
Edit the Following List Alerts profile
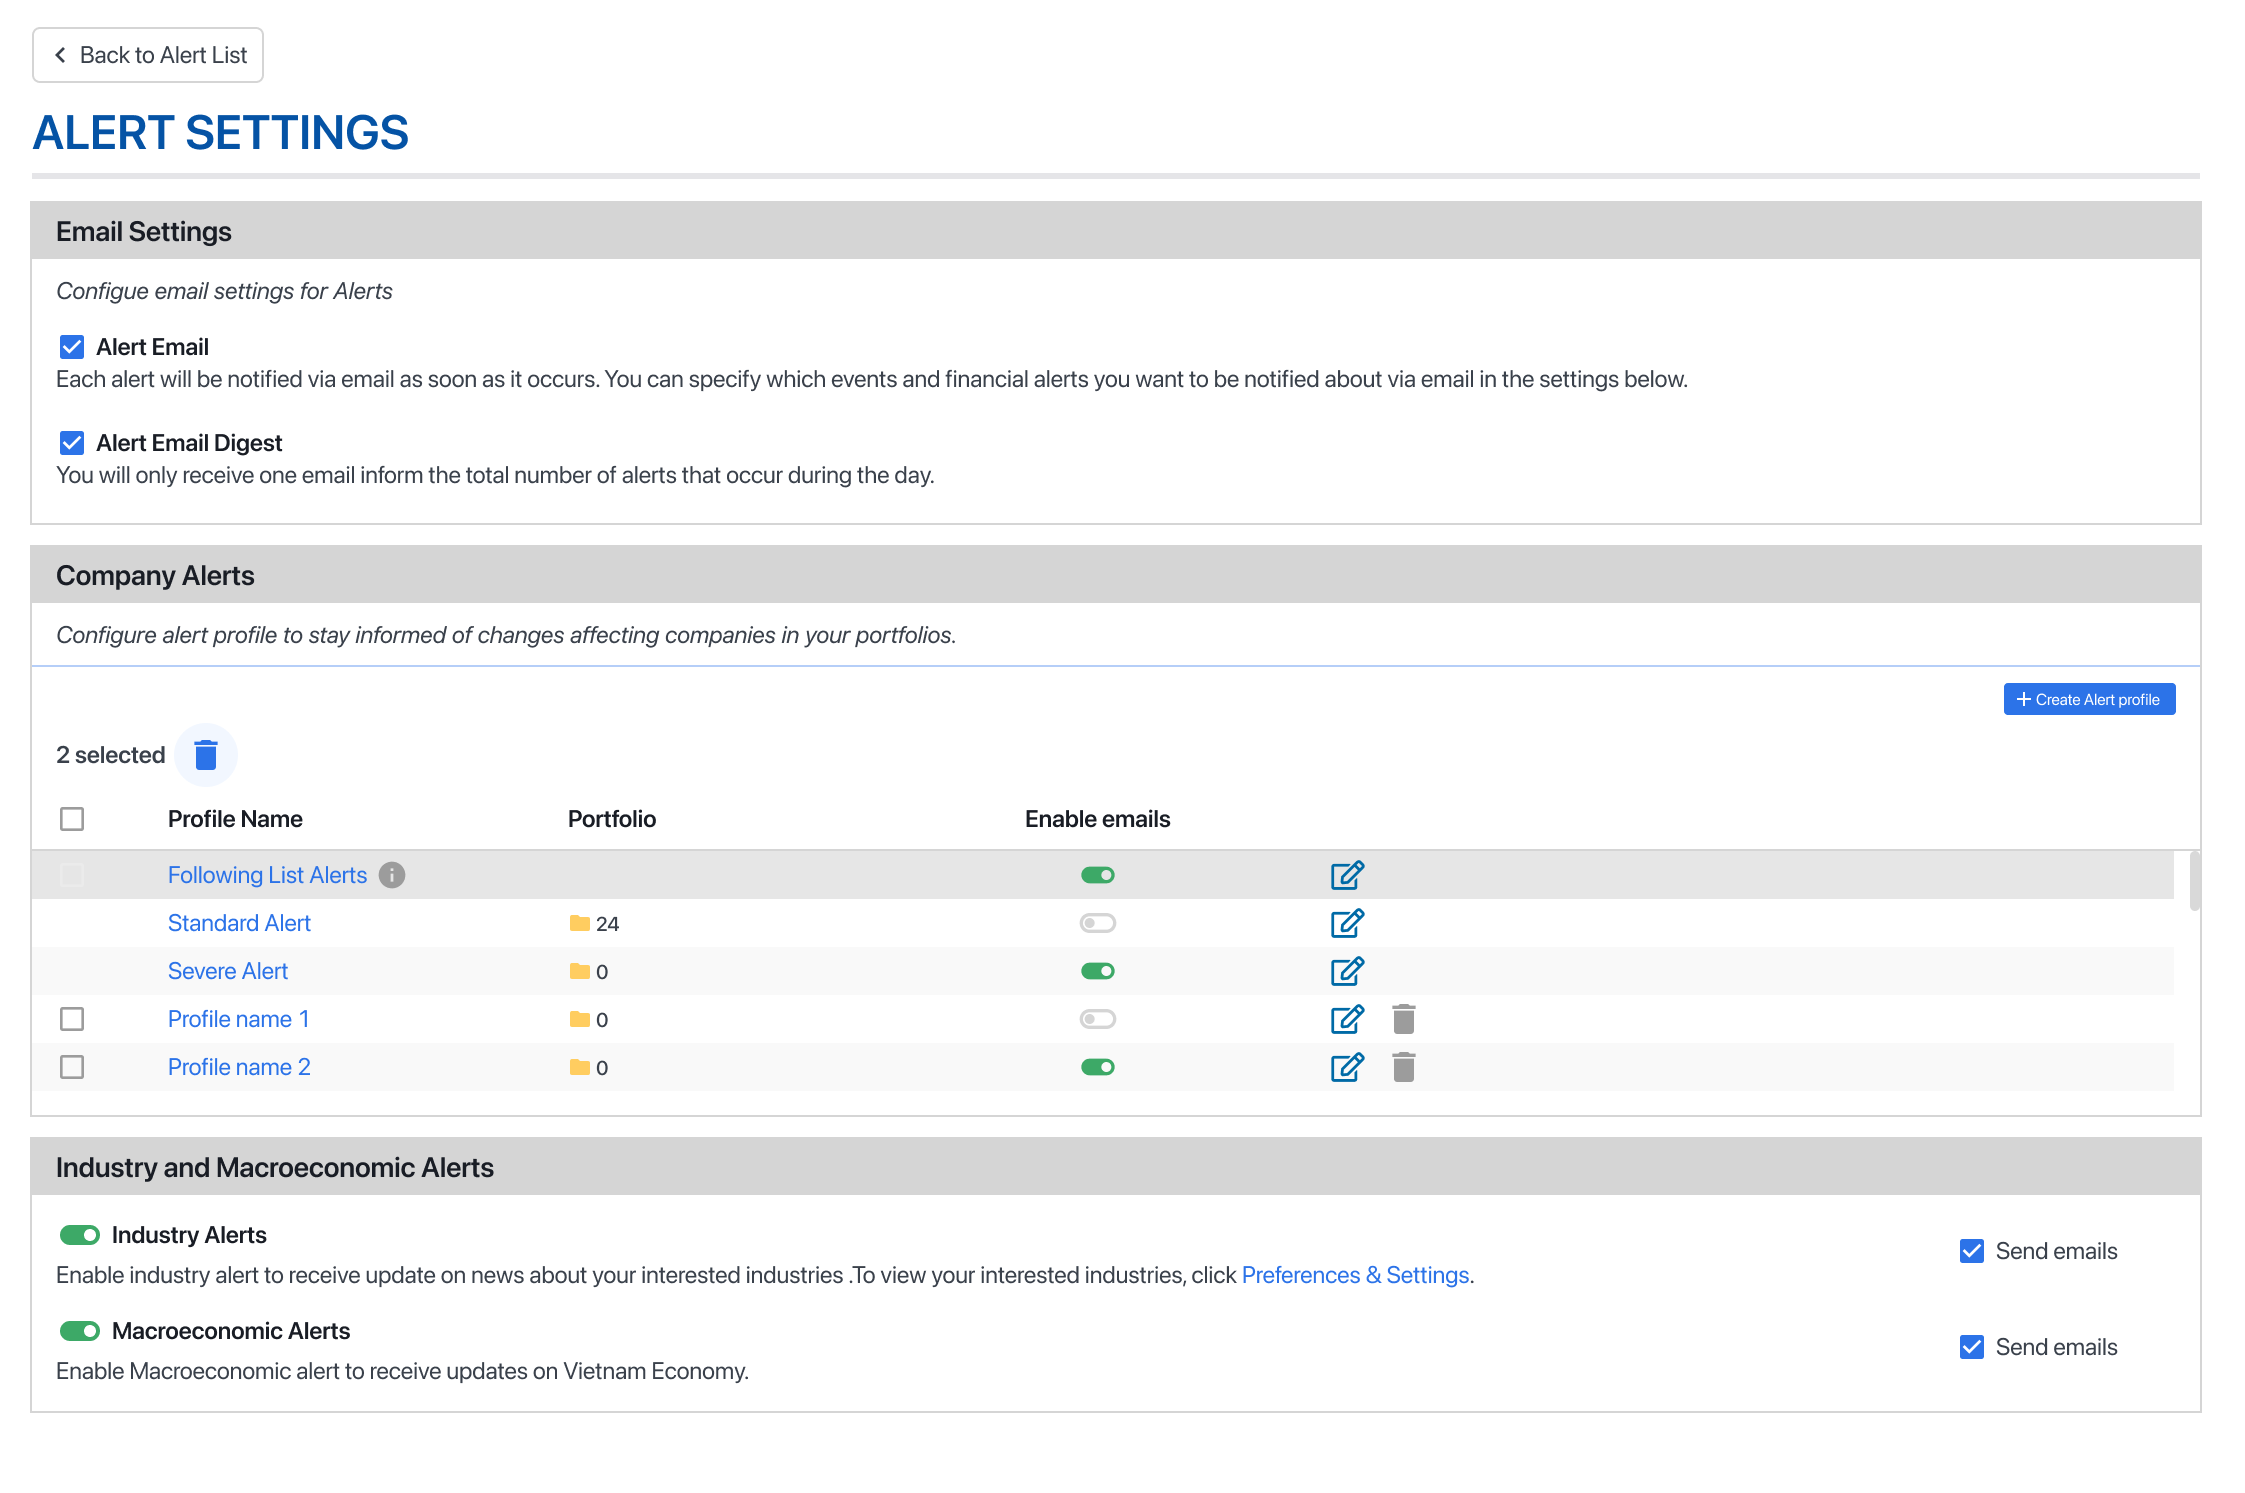pyautogui.click(x=1346, y=875)
